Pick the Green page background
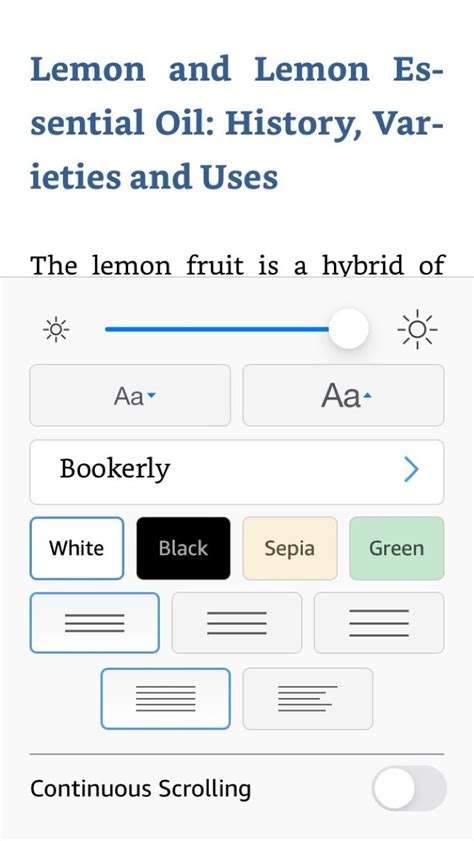Screen dimensions: 474x841 (397, 548)
